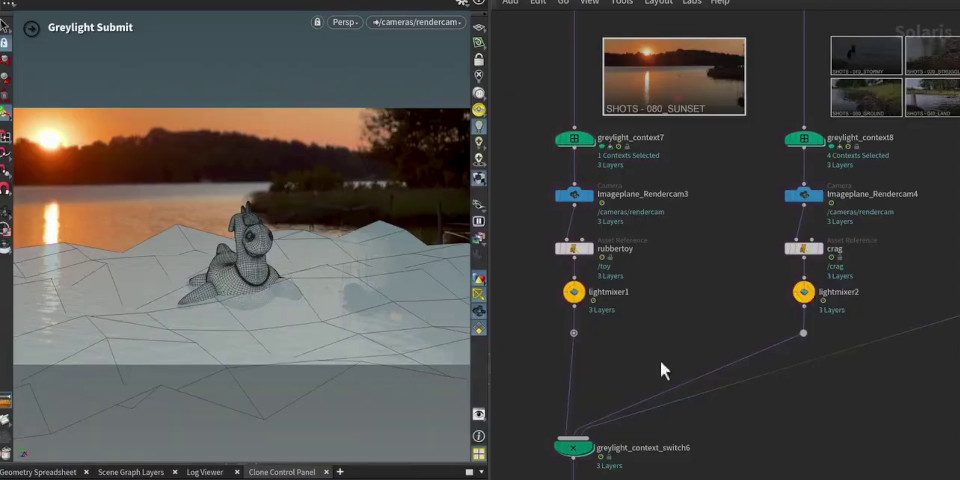Click the SHOTS STORMY thumbnail image
The height and width of the screenshot is (480, 960).
(866, 56)
